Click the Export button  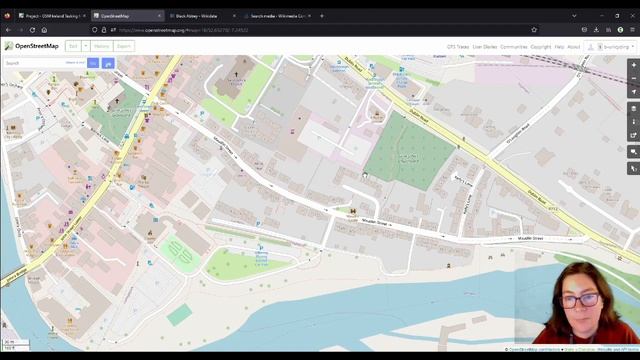(x=124, y=46)
